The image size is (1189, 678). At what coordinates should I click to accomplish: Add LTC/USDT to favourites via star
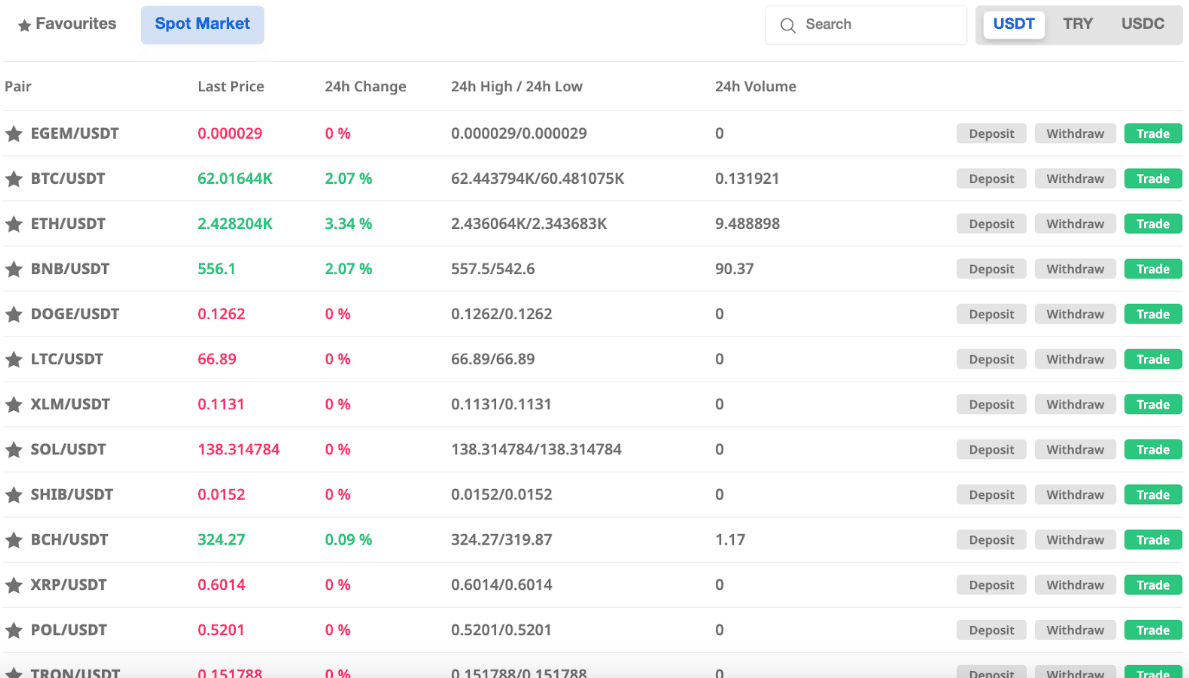coord(14,359)
